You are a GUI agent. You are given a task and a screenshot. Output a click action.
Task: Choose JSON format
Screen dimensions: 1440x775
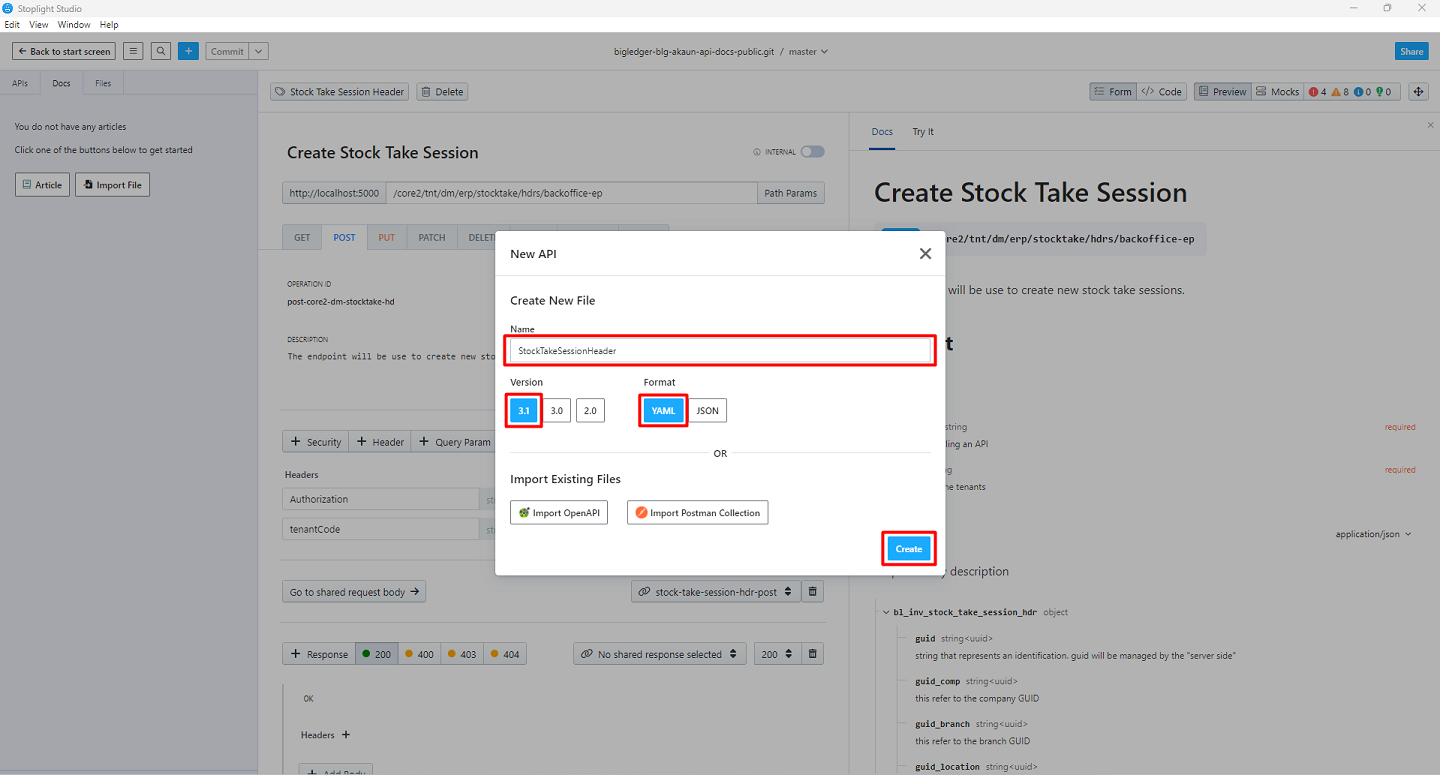(707, 411)
